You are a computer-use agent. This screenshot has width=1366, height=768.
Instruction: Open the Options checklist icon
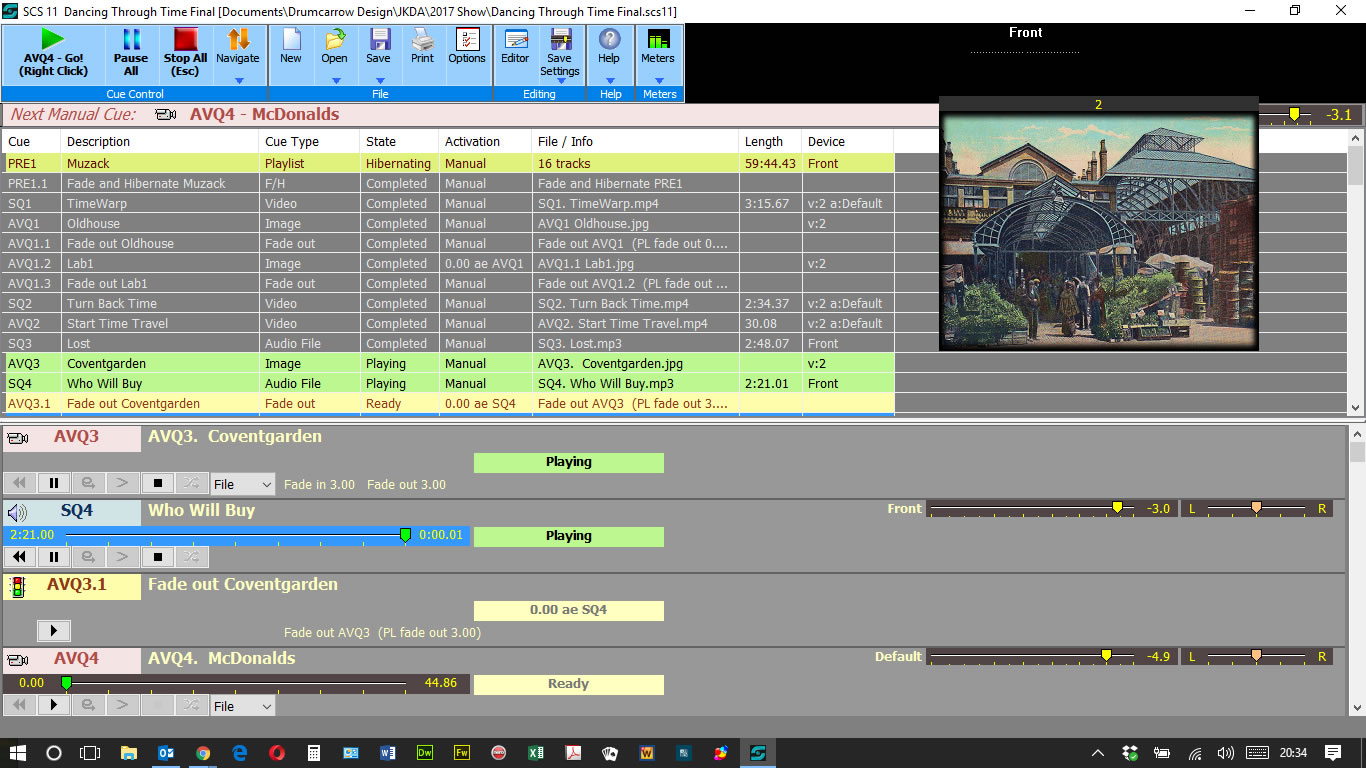coord(467,46)
